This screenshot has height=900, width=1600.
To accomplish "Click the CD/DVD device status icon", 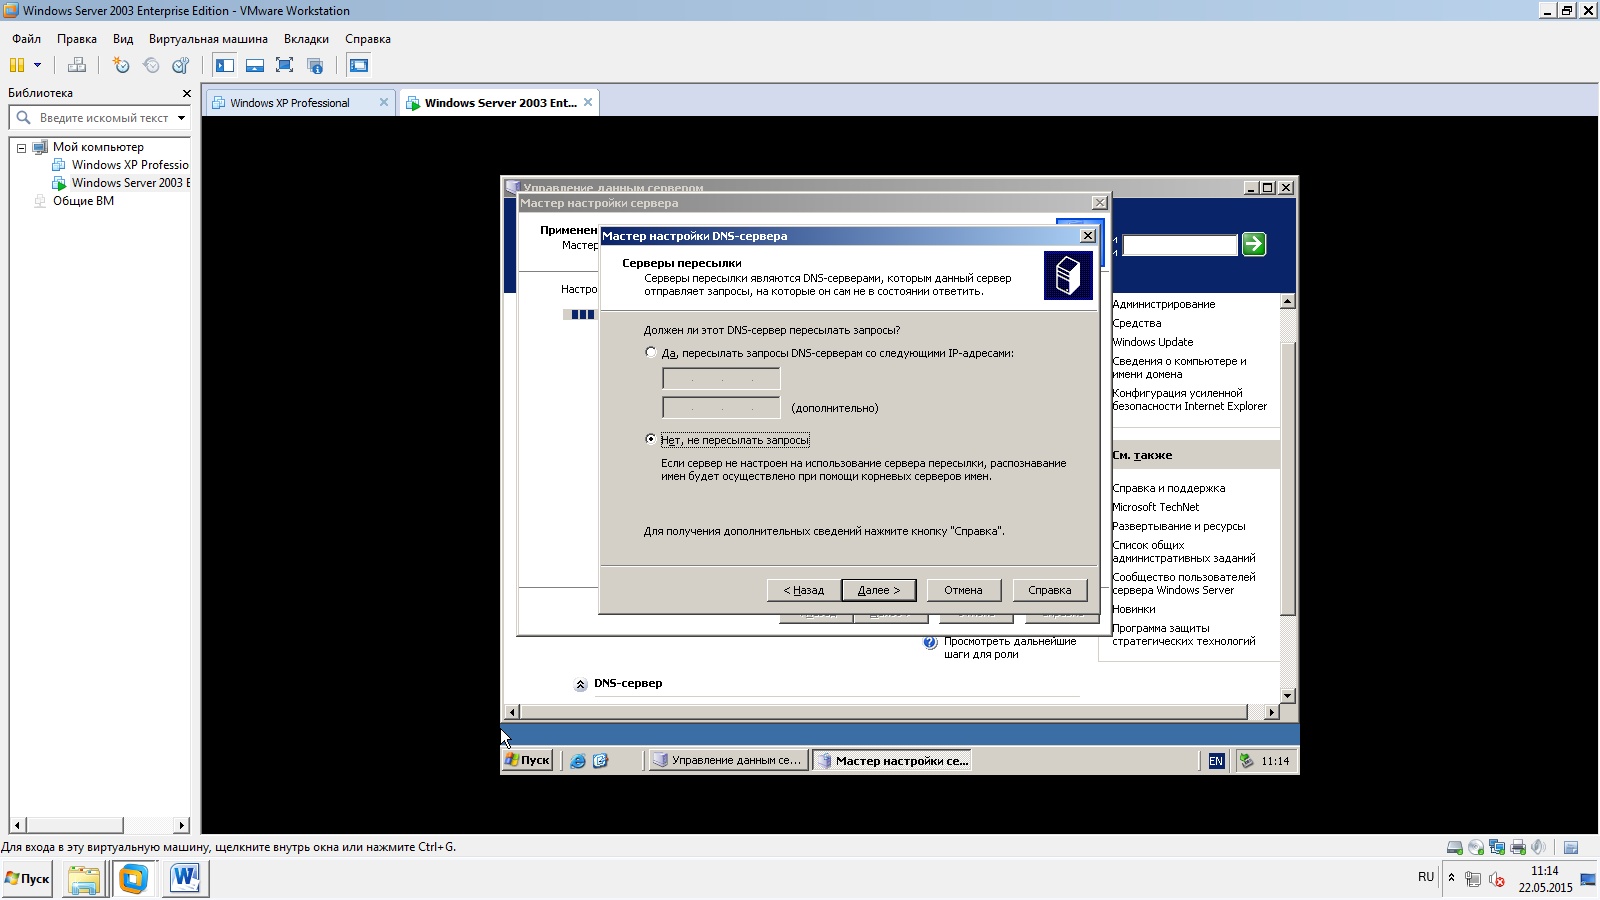I will pos(1476,847).
